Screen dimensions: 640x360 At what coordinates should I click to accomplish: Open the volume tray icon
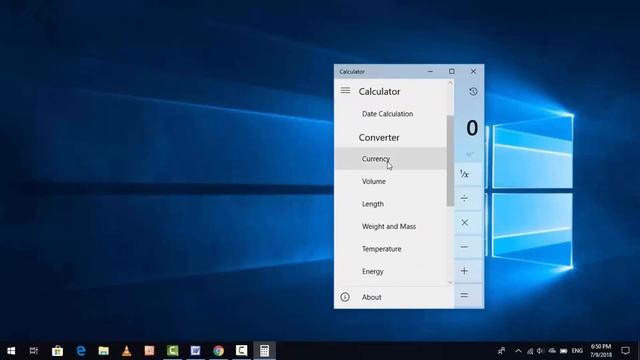click(541, 351)
